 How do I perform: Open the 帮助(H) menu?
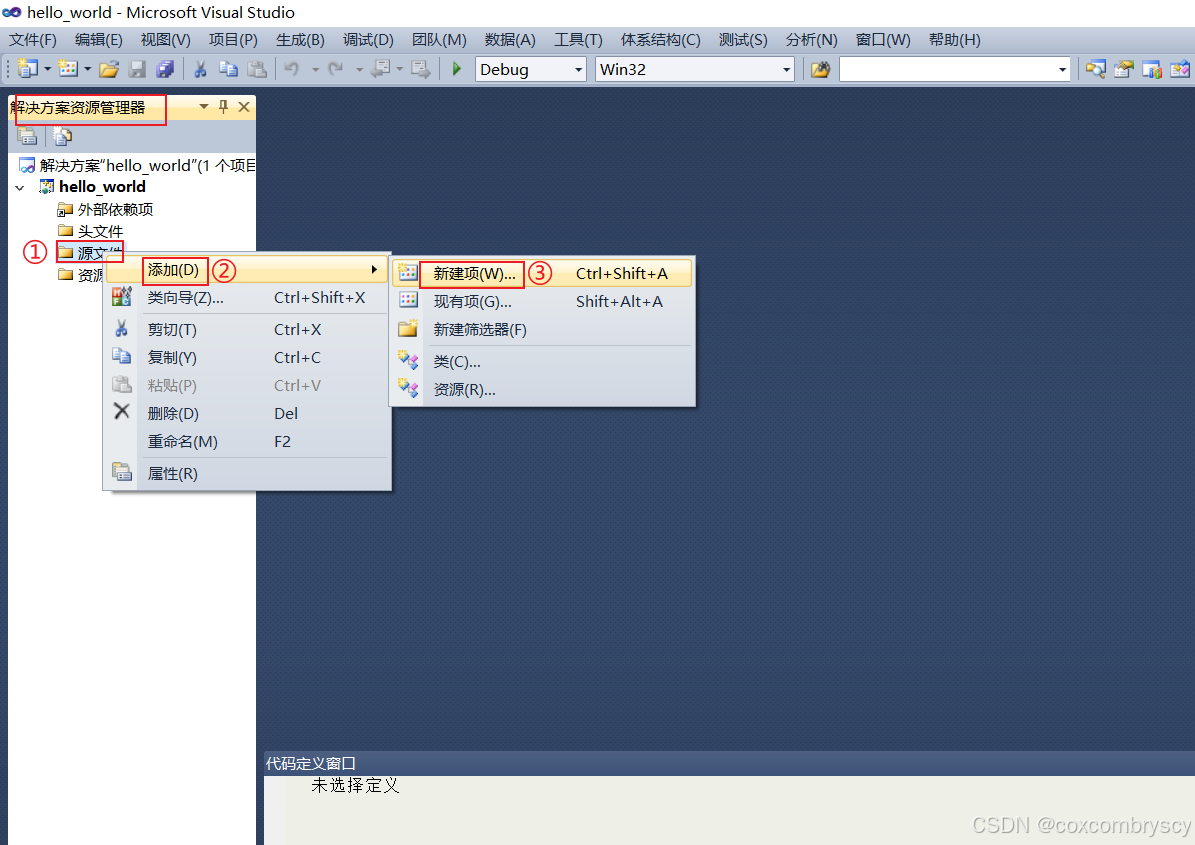(x=954, y=40)
